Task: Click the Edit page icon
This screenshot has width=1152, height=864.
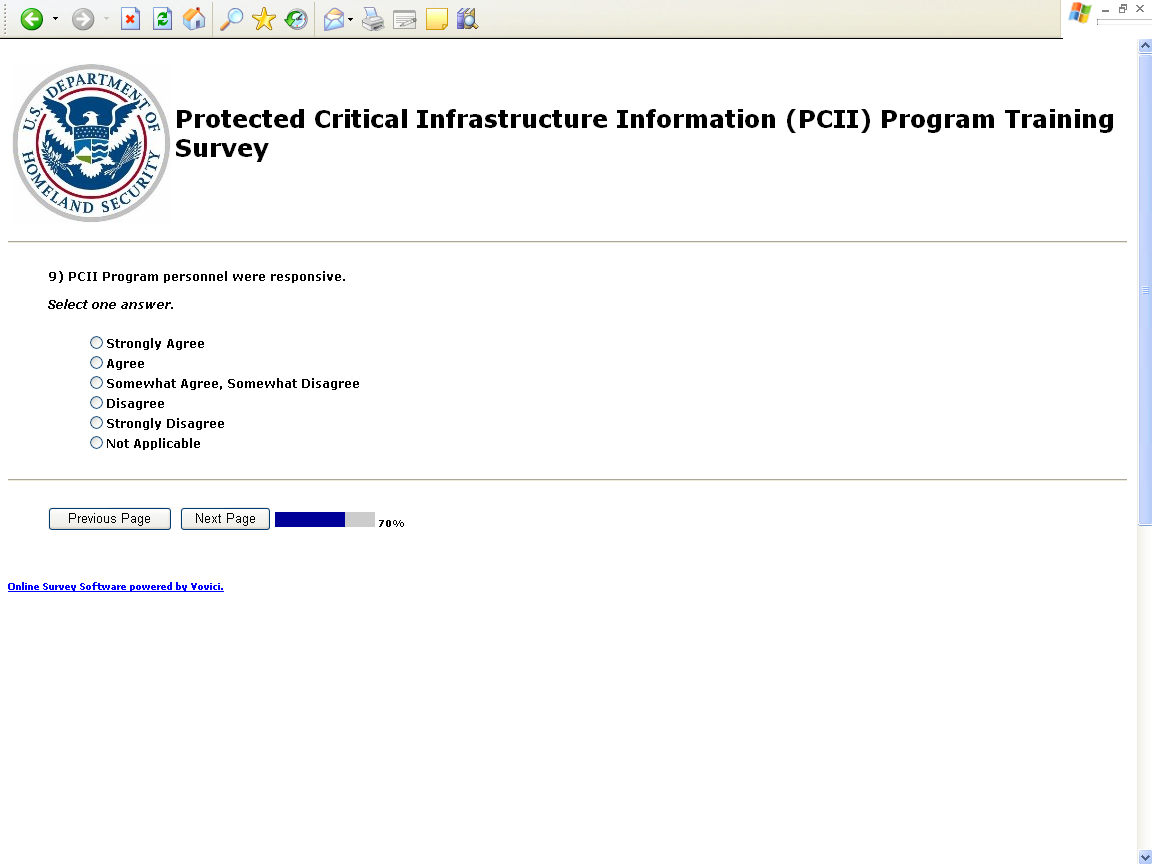Action: pos(405,19)
